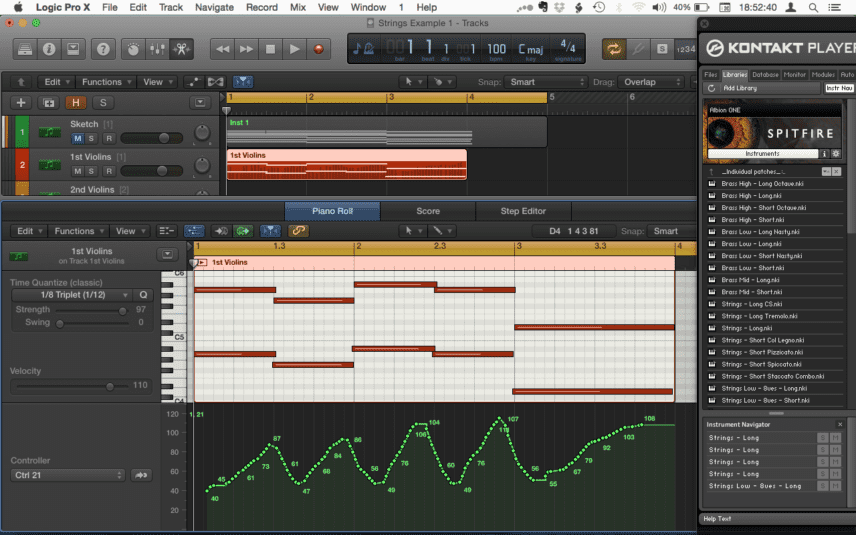This screenshot has height=535, width=856.
Task: Switch to the Step Editor tab
Action: 523,211
